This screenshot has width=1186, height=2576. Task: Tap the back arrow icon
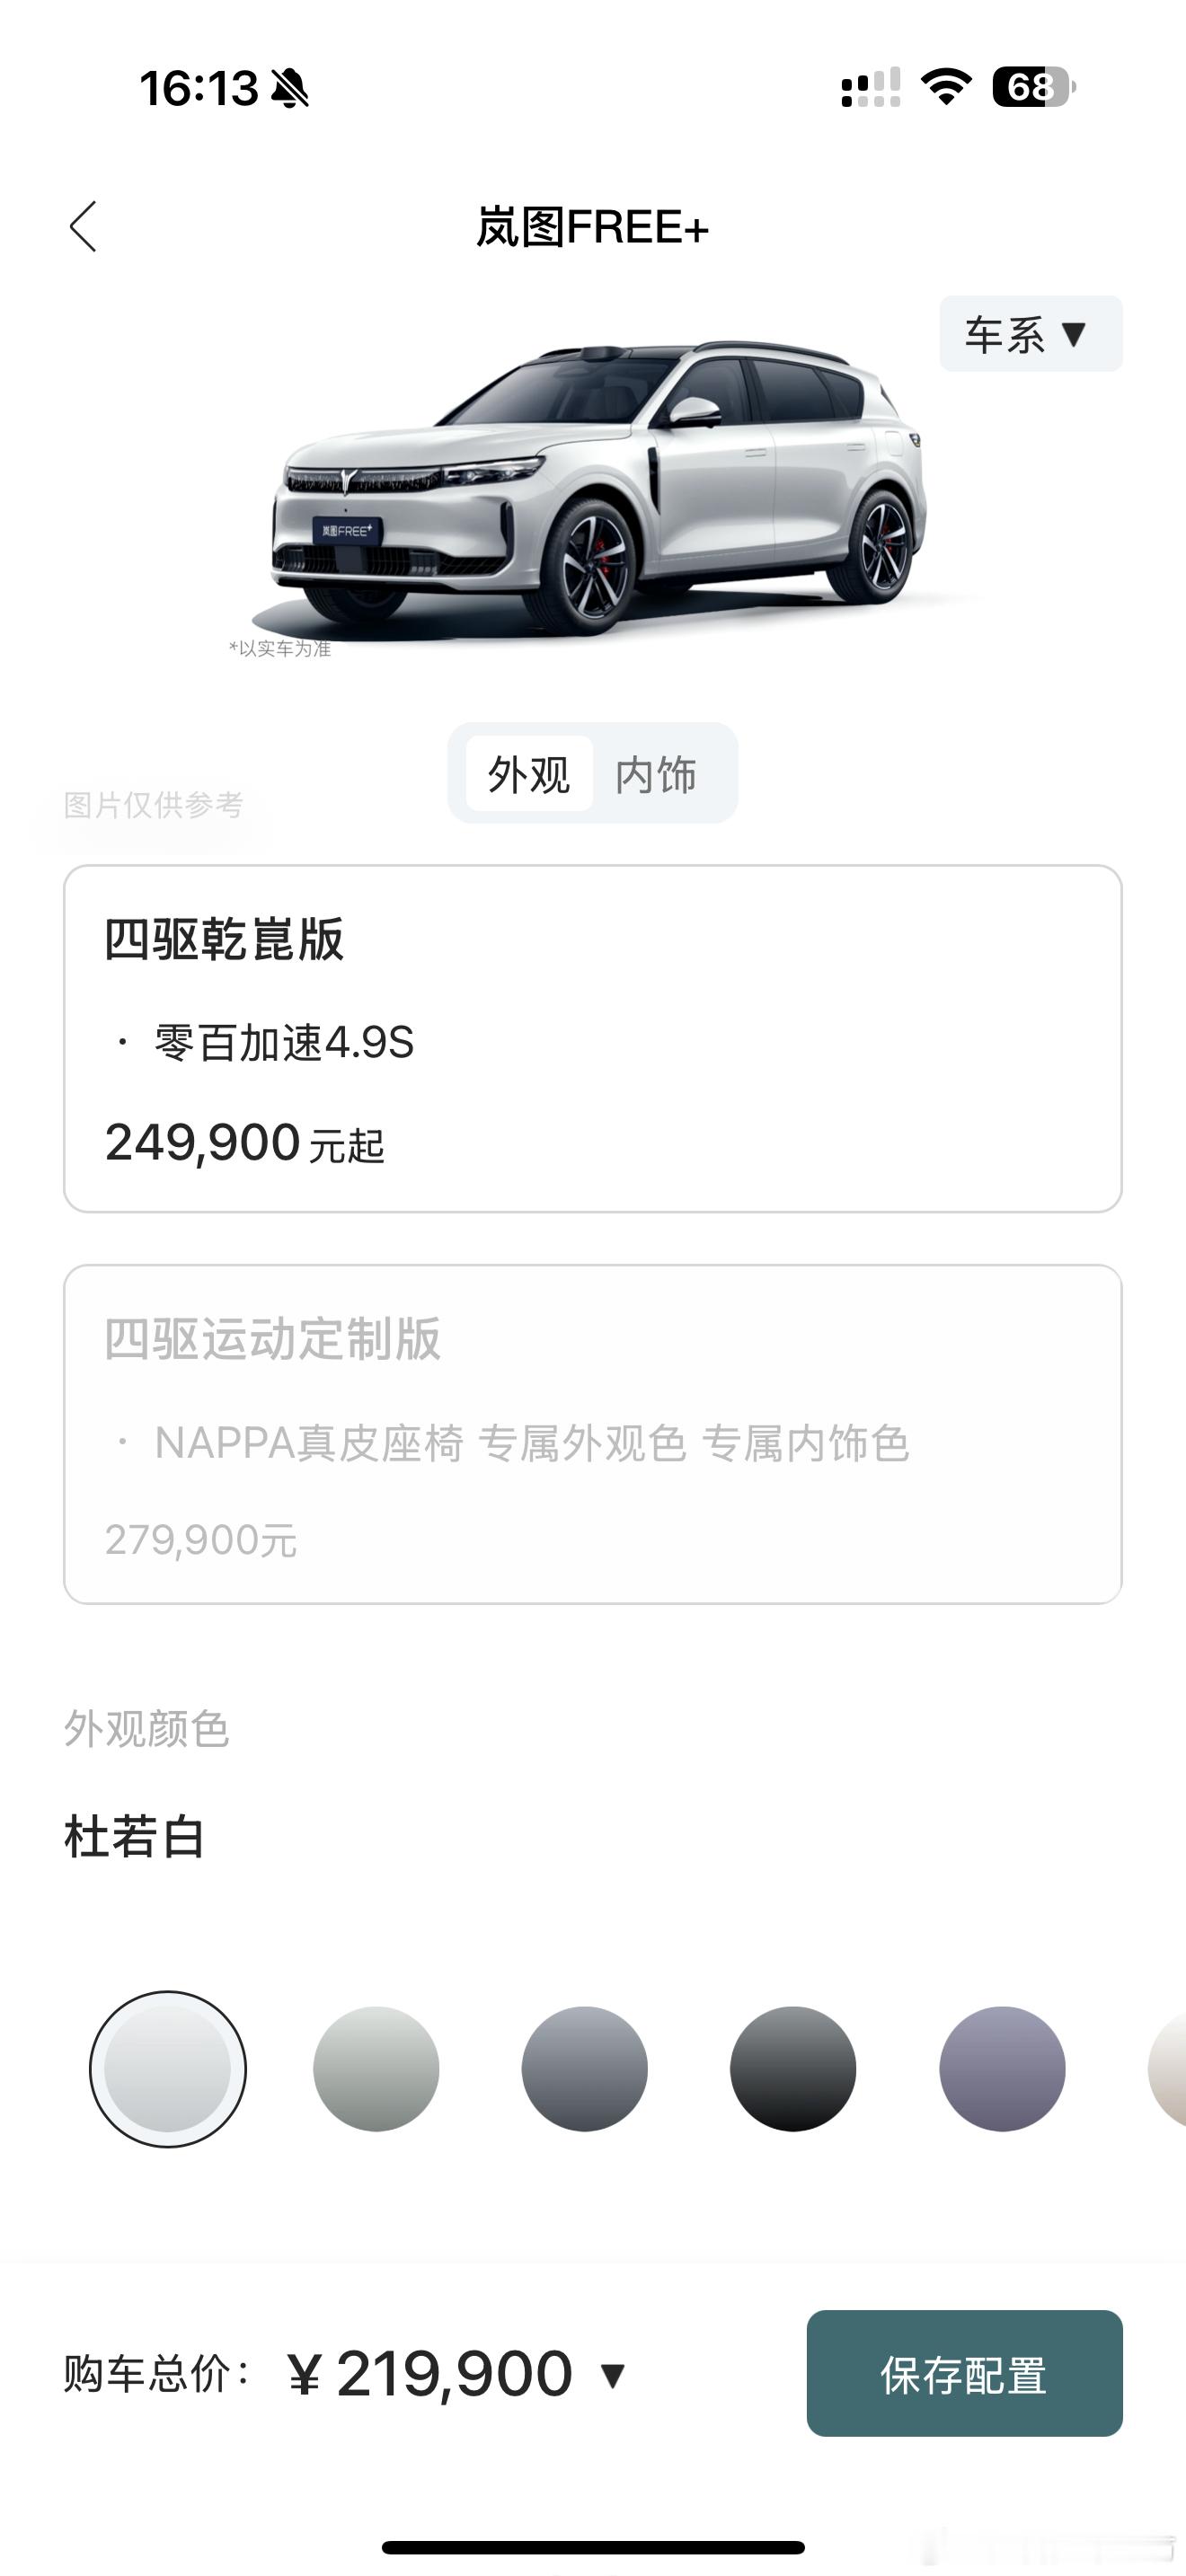click(x=83, y=226)
